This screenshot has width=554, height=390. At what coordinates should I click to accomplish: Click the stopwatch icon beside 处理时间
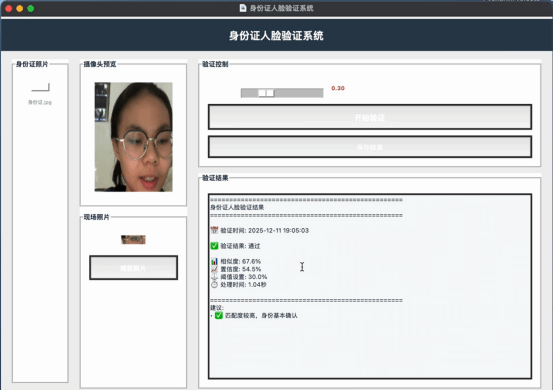click(214, 284)
